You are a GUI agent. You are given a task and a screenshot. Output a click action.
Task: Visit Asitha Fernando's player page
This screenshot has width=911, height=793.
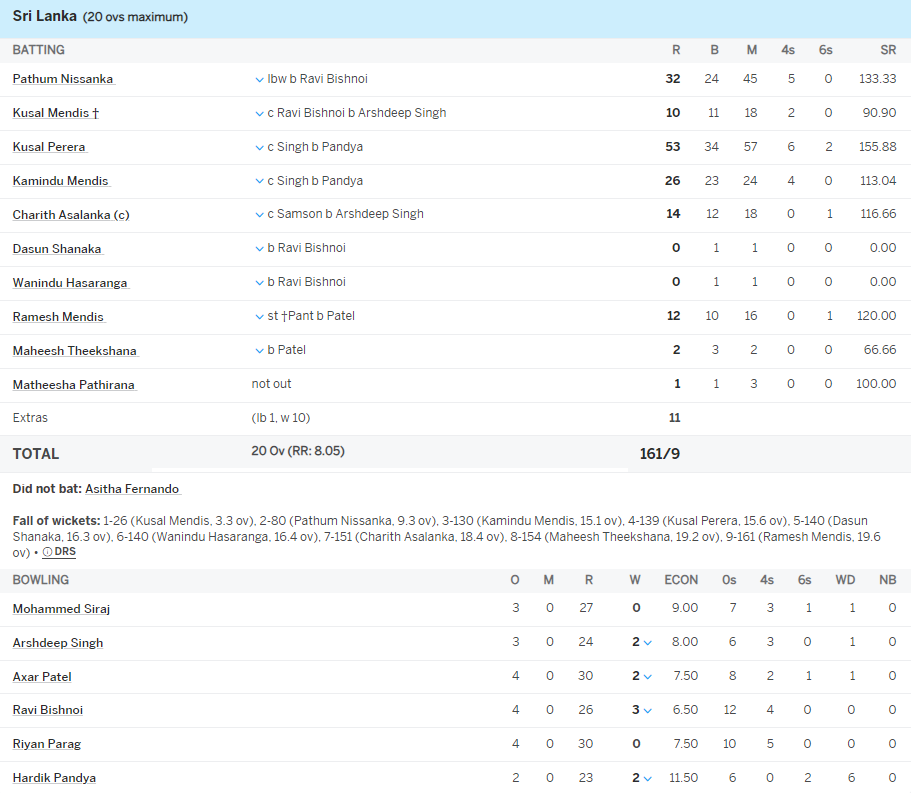tap(132, 489)
